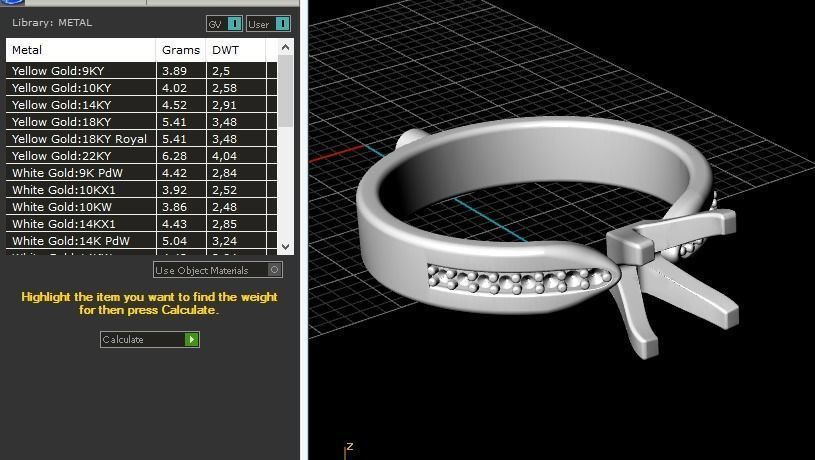Select White Gold:10KW row
Viewport: 815px width, 460px height.
(x=141, y=207)
